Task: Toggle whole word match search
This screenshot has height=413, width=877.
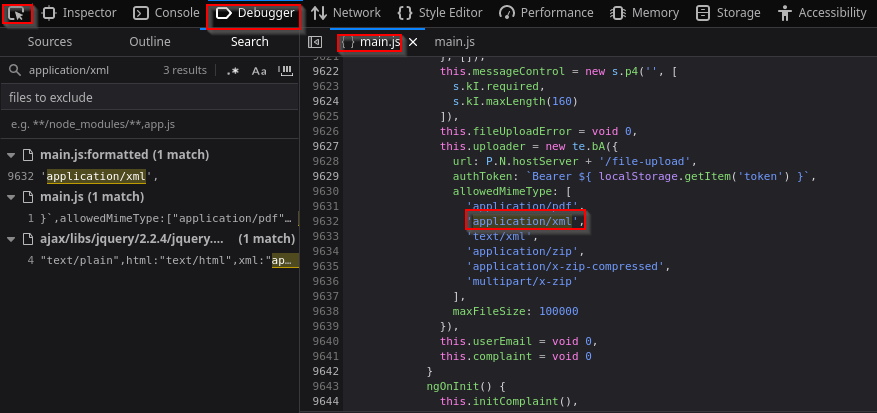Action: pos(285,71)
